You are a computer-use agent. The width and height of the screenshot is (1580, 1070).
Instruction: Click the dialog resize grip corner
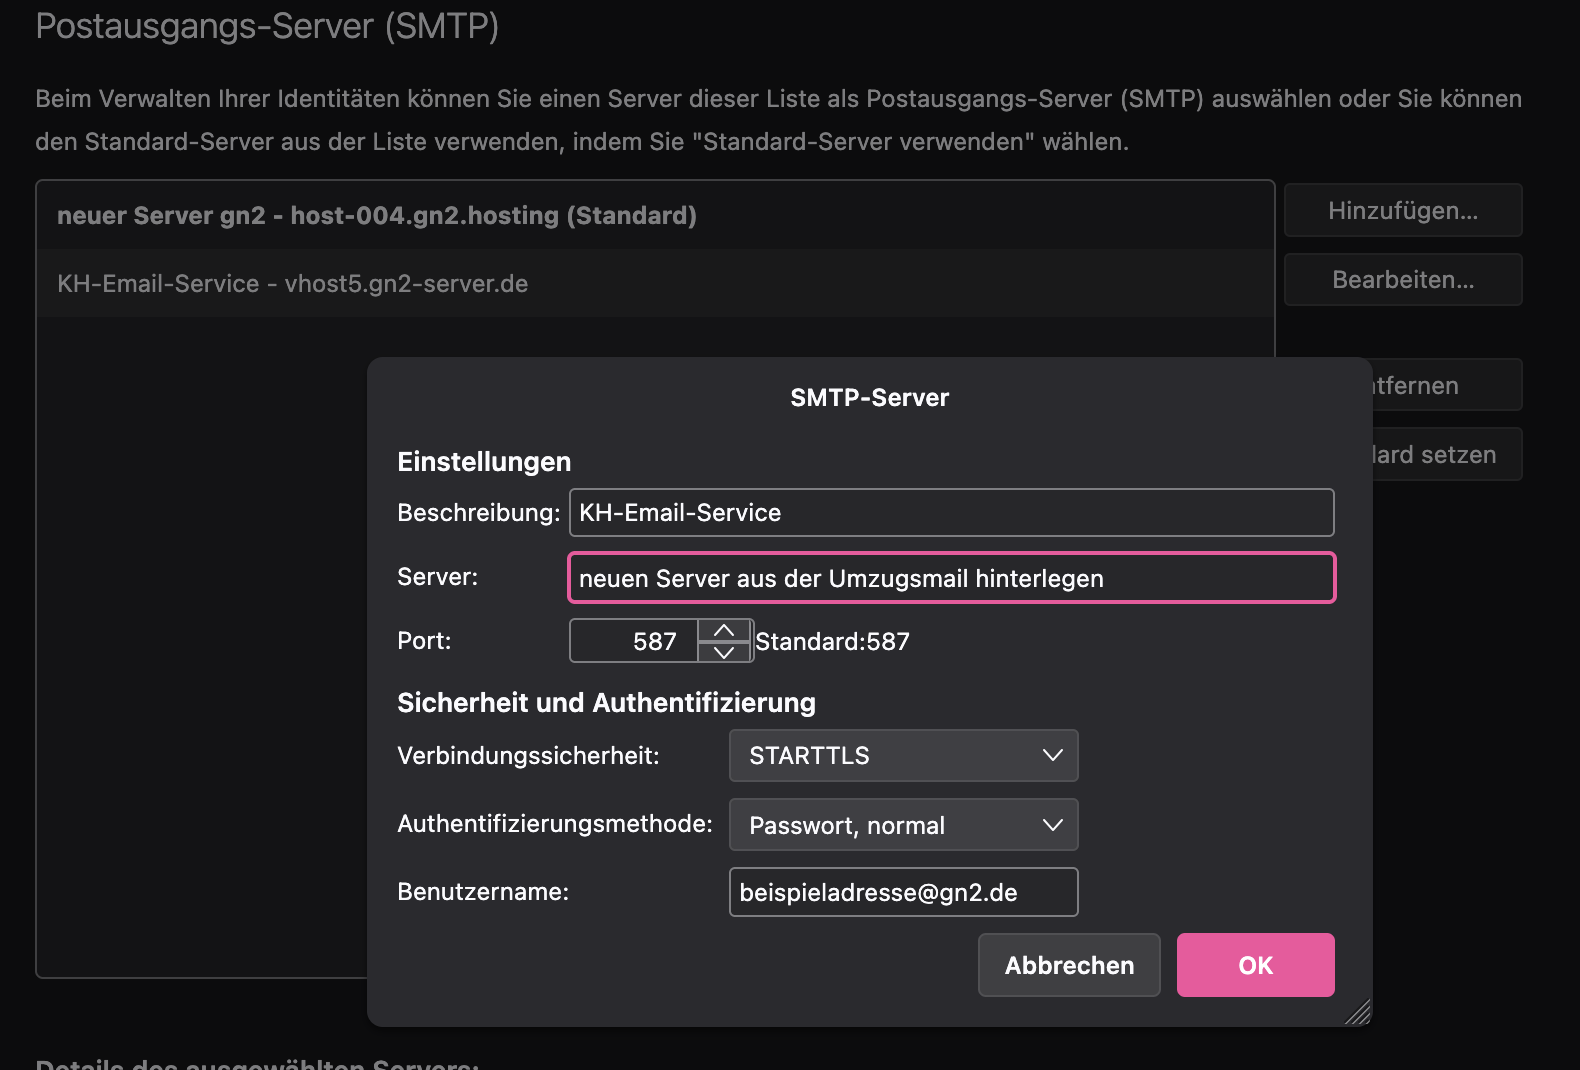click(x=1358, y=1013)
